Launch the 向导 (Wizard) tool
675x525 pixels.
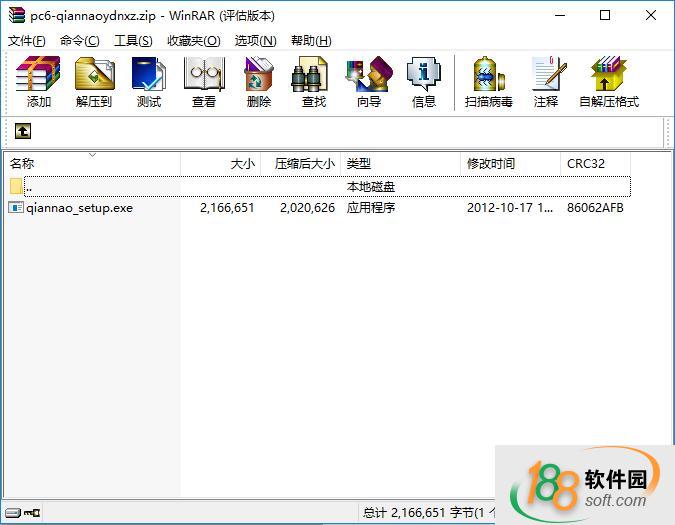click(368, 82)
